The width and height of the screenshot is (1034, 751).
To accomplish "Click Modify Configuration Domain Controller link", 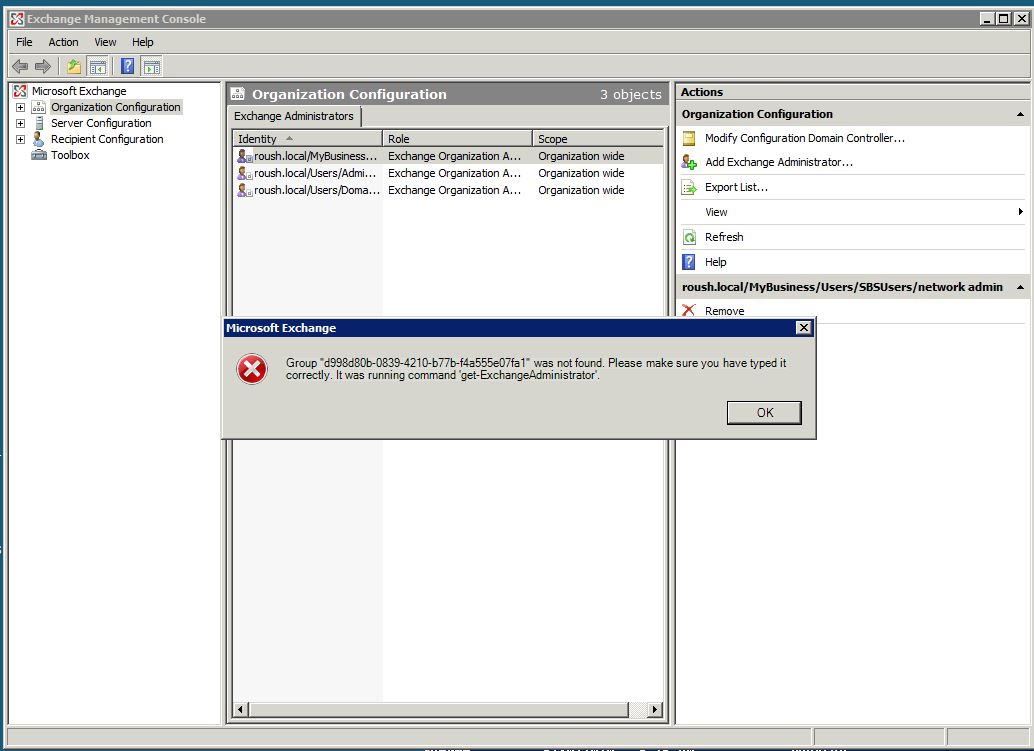I will click(x=805, y=138).
